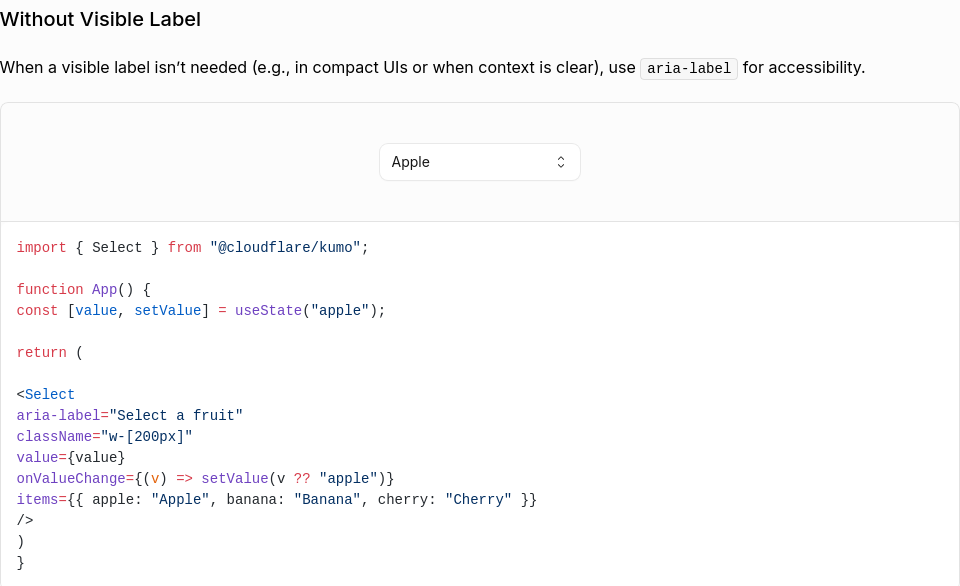Screen dimensions: 960x586
Task: Click the opening Select tag in code
Action: click(x=46, y=394)
